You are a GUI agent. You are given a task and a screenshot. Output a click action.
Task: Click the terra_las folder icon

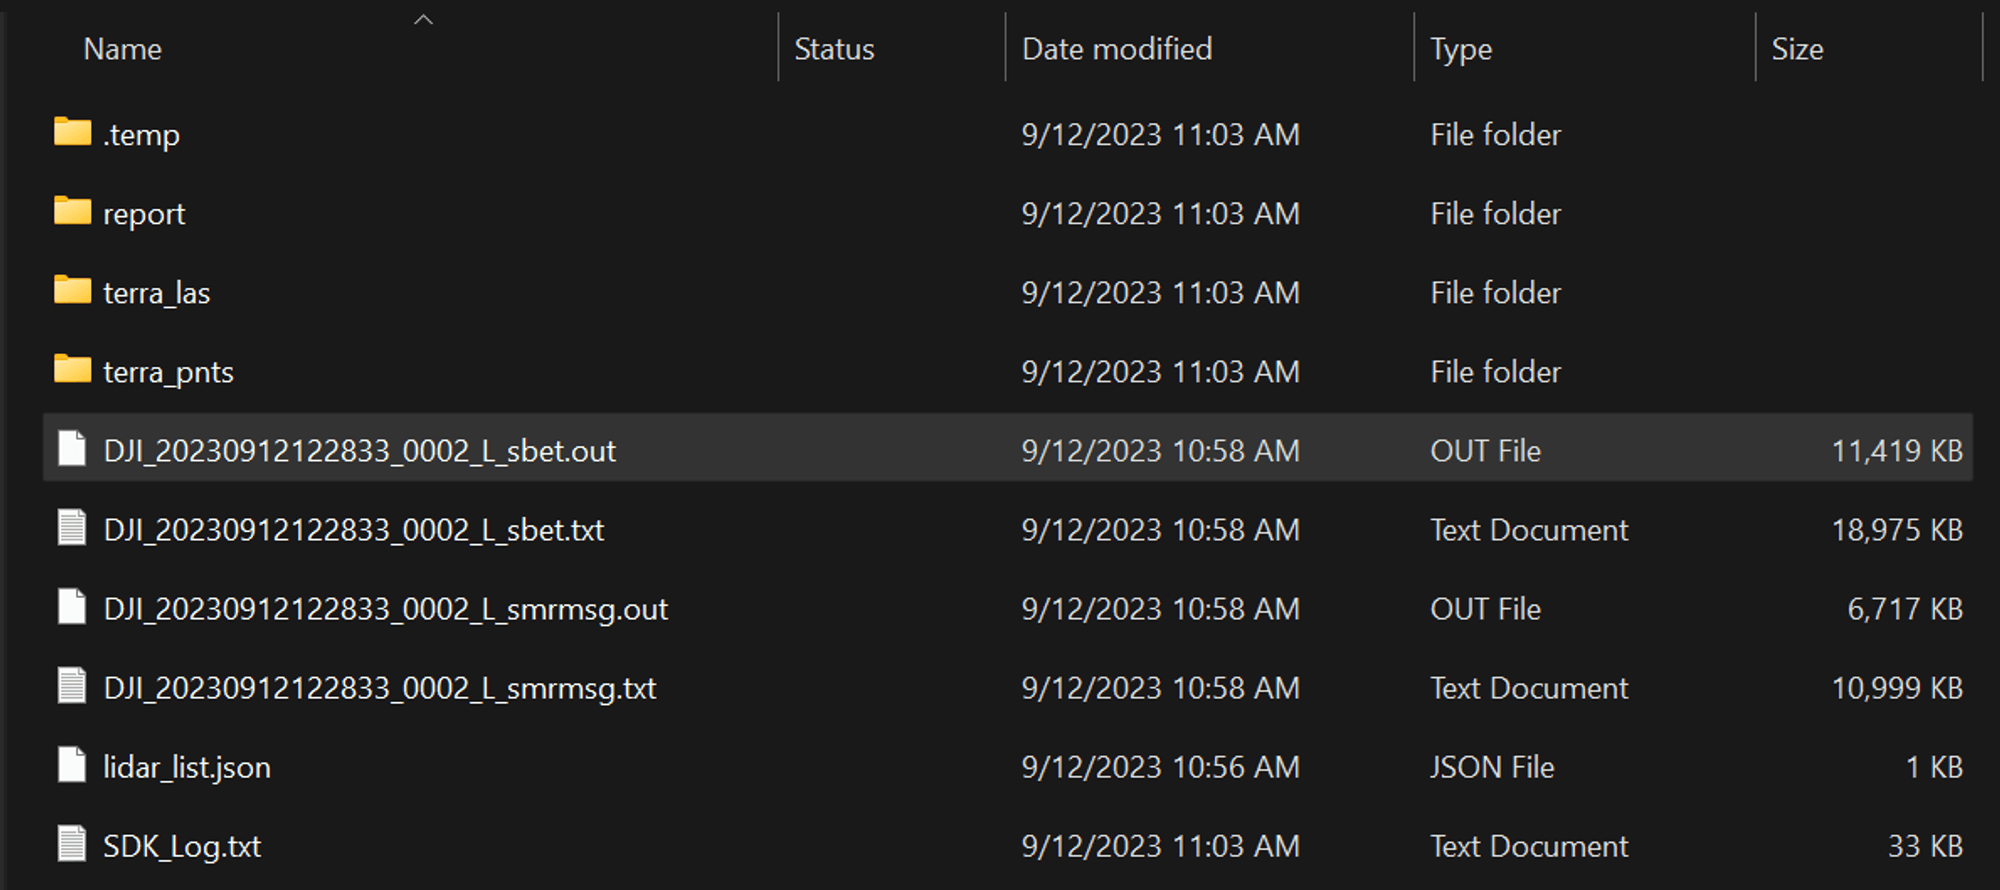pos(72,290)
